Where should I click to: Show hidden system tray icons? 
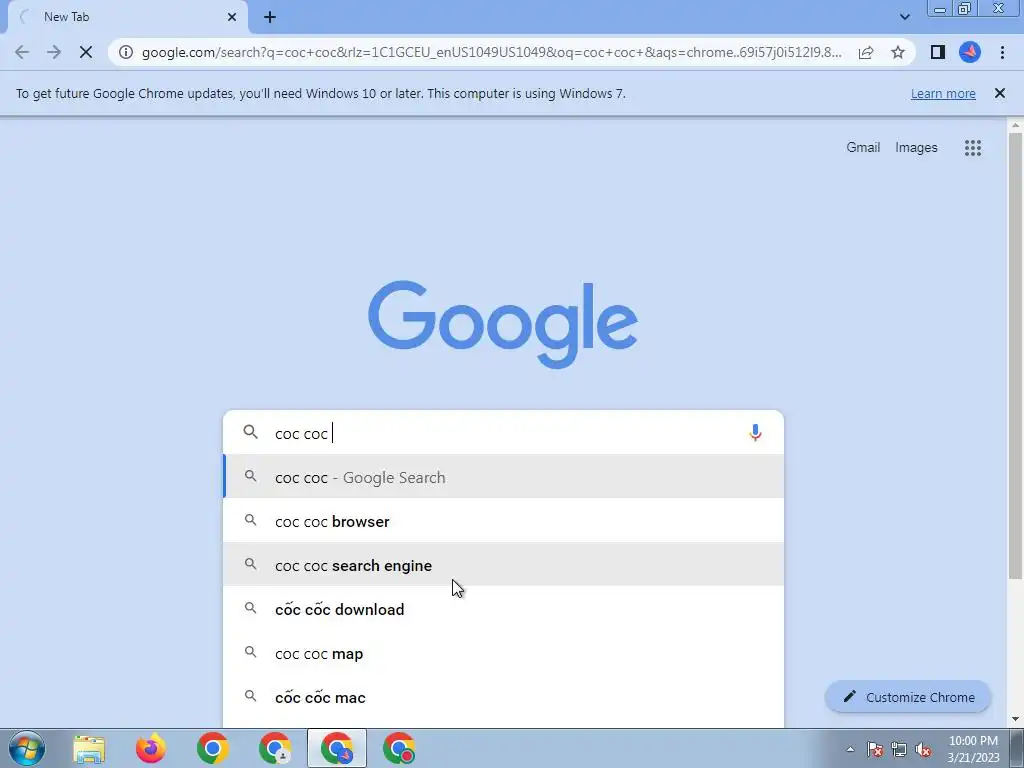(x=850, y=749)
